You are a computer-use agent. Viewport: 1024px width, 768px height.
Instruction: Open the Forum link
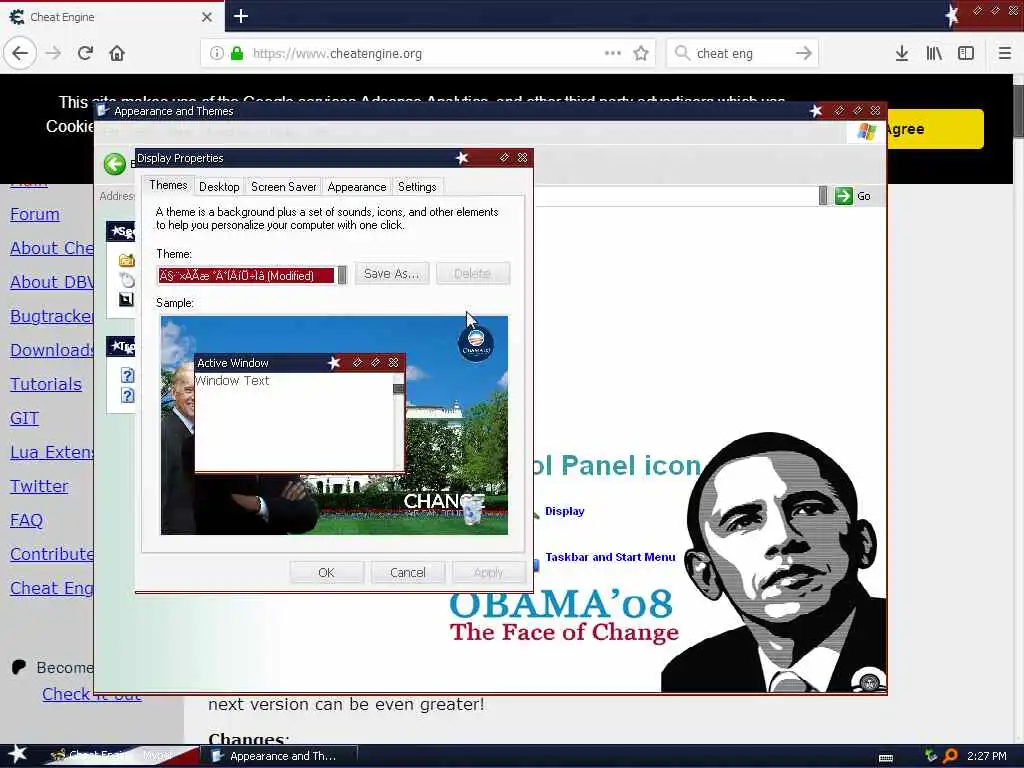point(35,214)
